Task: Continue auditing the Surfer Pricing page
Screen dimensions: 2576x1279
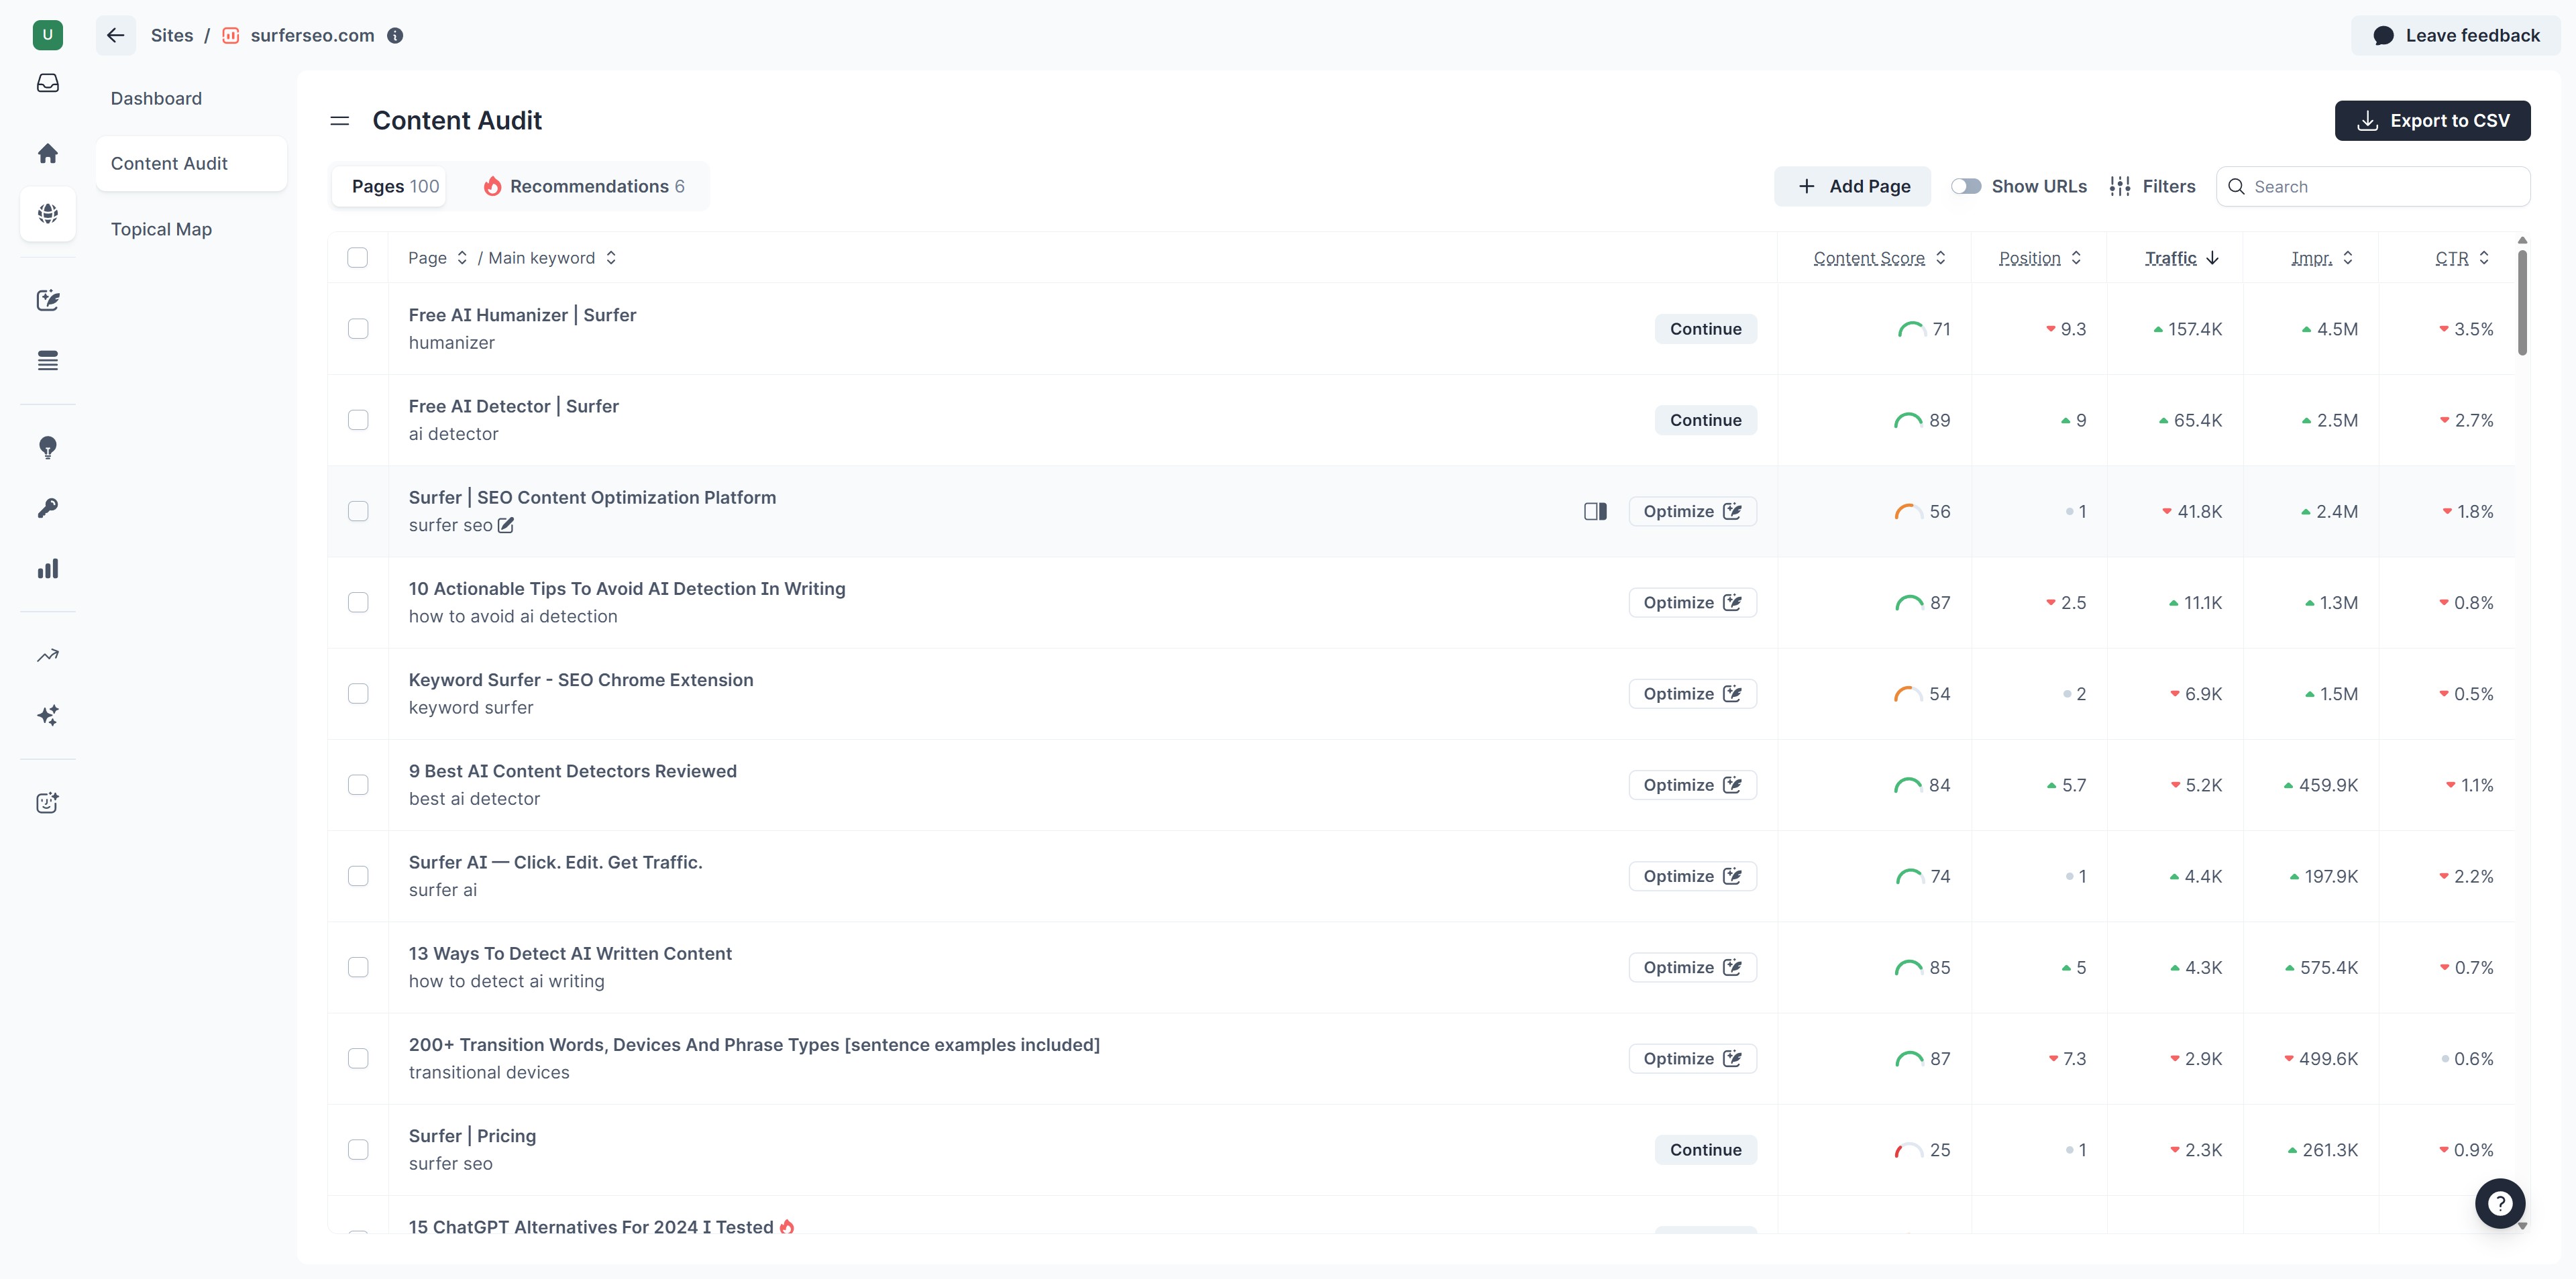Action: click(x=1705, y=1149)
